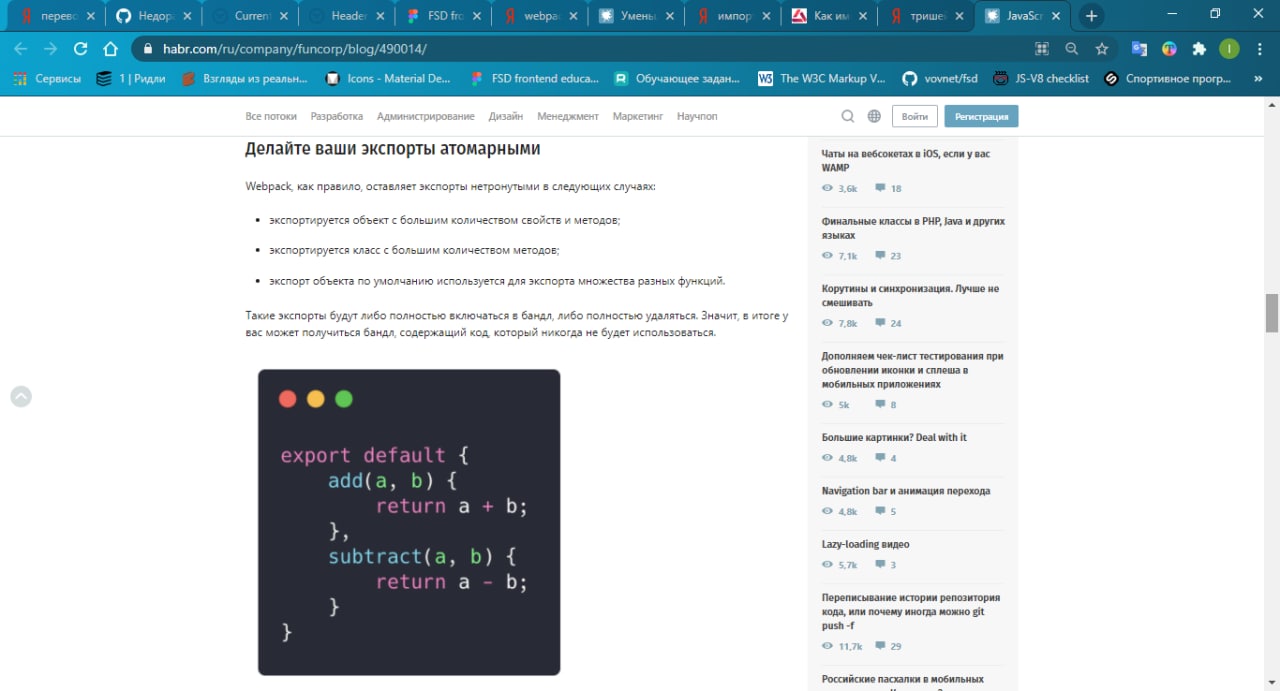1280x691 pixels.
Task: Open the Спортивное прогр... bookmark
Action: point(1168,78)
